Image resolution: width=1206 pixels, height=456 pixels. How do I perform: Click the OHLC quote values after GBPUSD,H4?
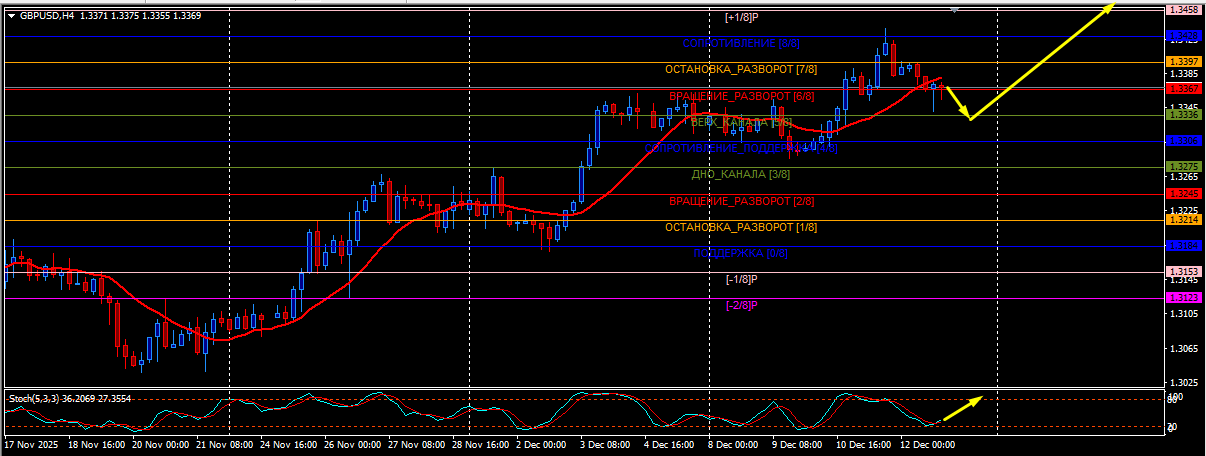pos(139,15)
